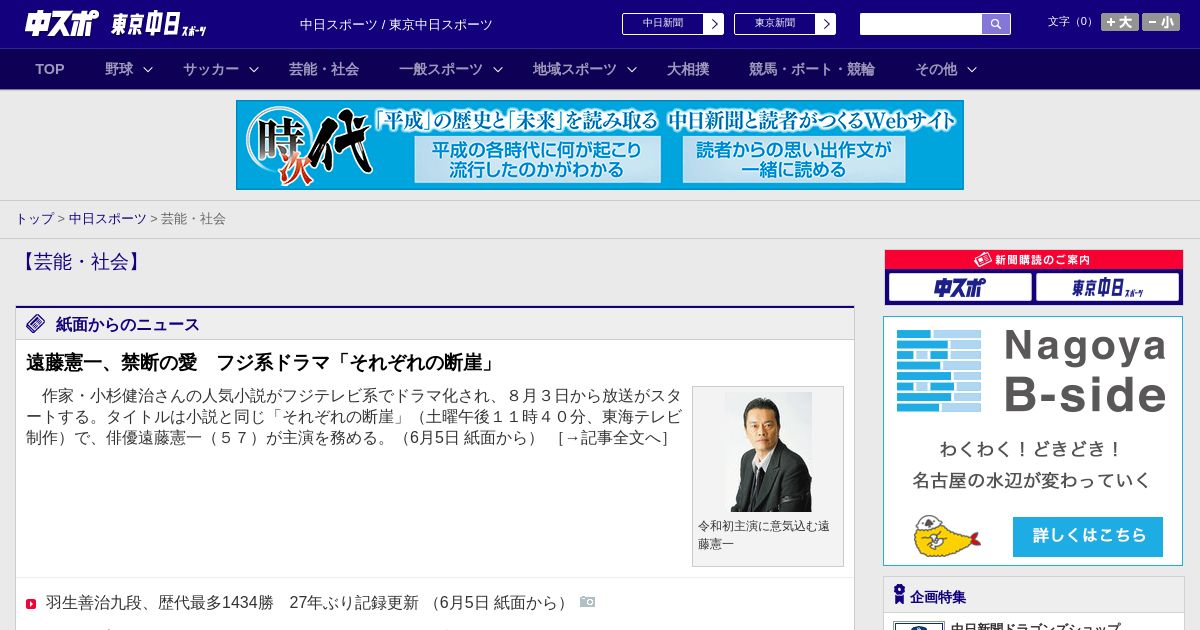Expand chevron beside 野球
Viewport: 1200px width, 630px height.
click(148, 70)
